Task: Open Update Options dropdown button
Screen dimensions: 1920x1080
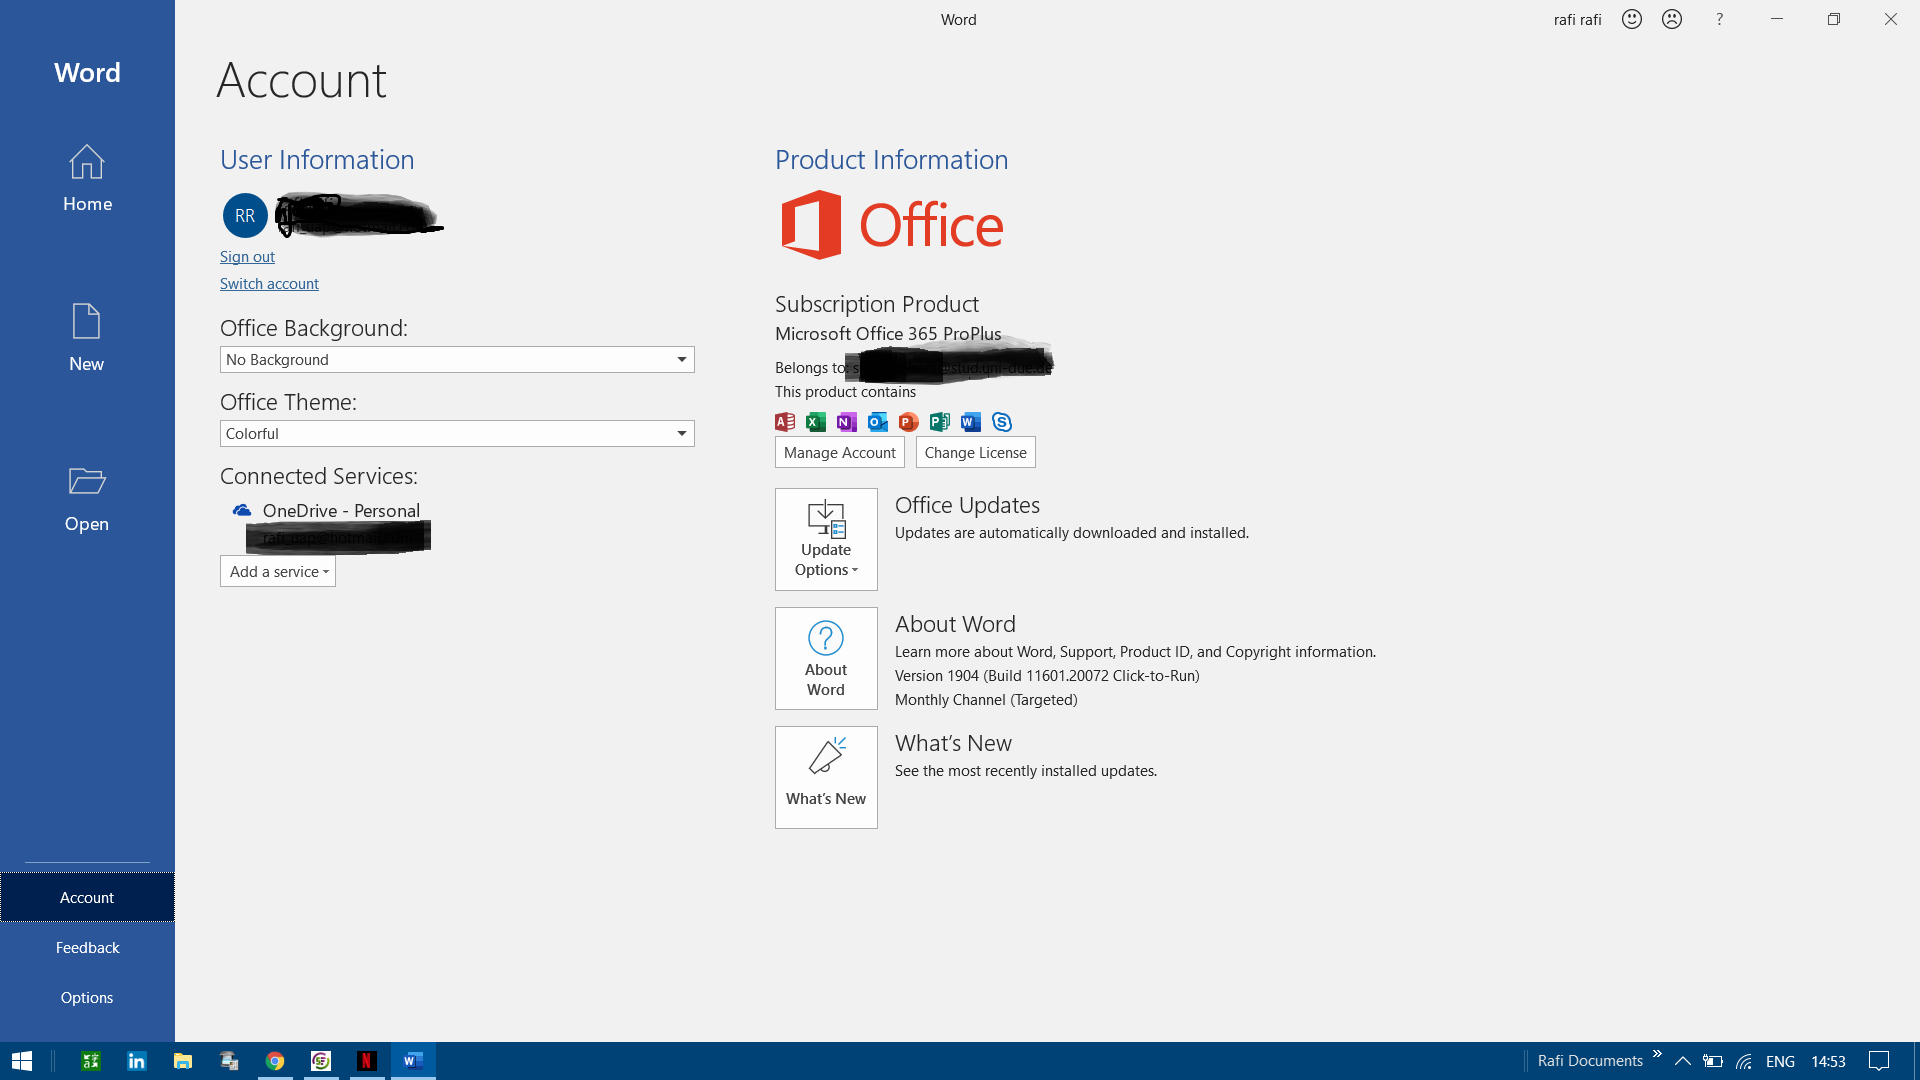Action: (x=826, y=539)
